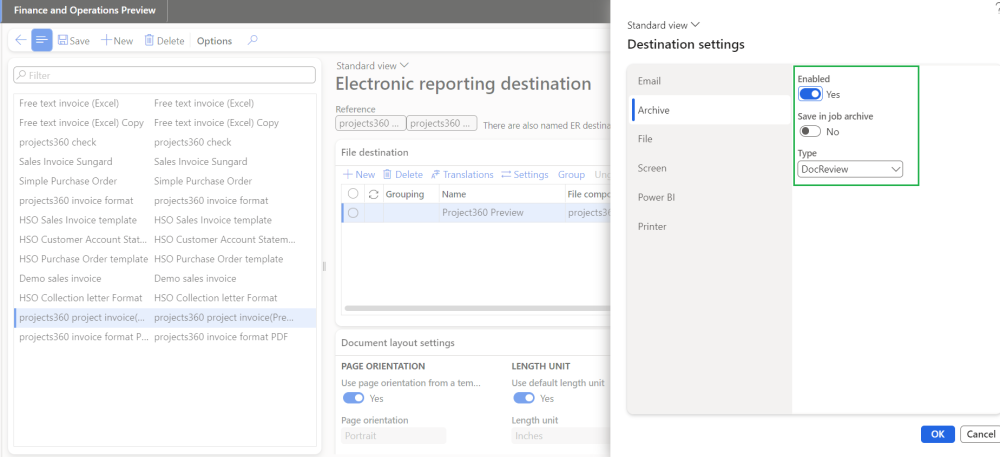Screen dimensions: 1000x457
Task: Open the Type dropdown showing DocReview
Action: [x=850, y=170]
